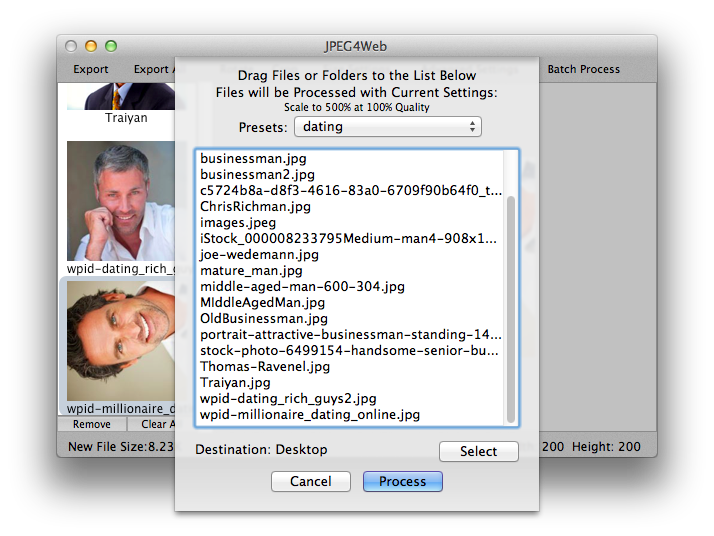Click the wpid-dating_rich thumbnail image
714x536 pixels.
121,201
